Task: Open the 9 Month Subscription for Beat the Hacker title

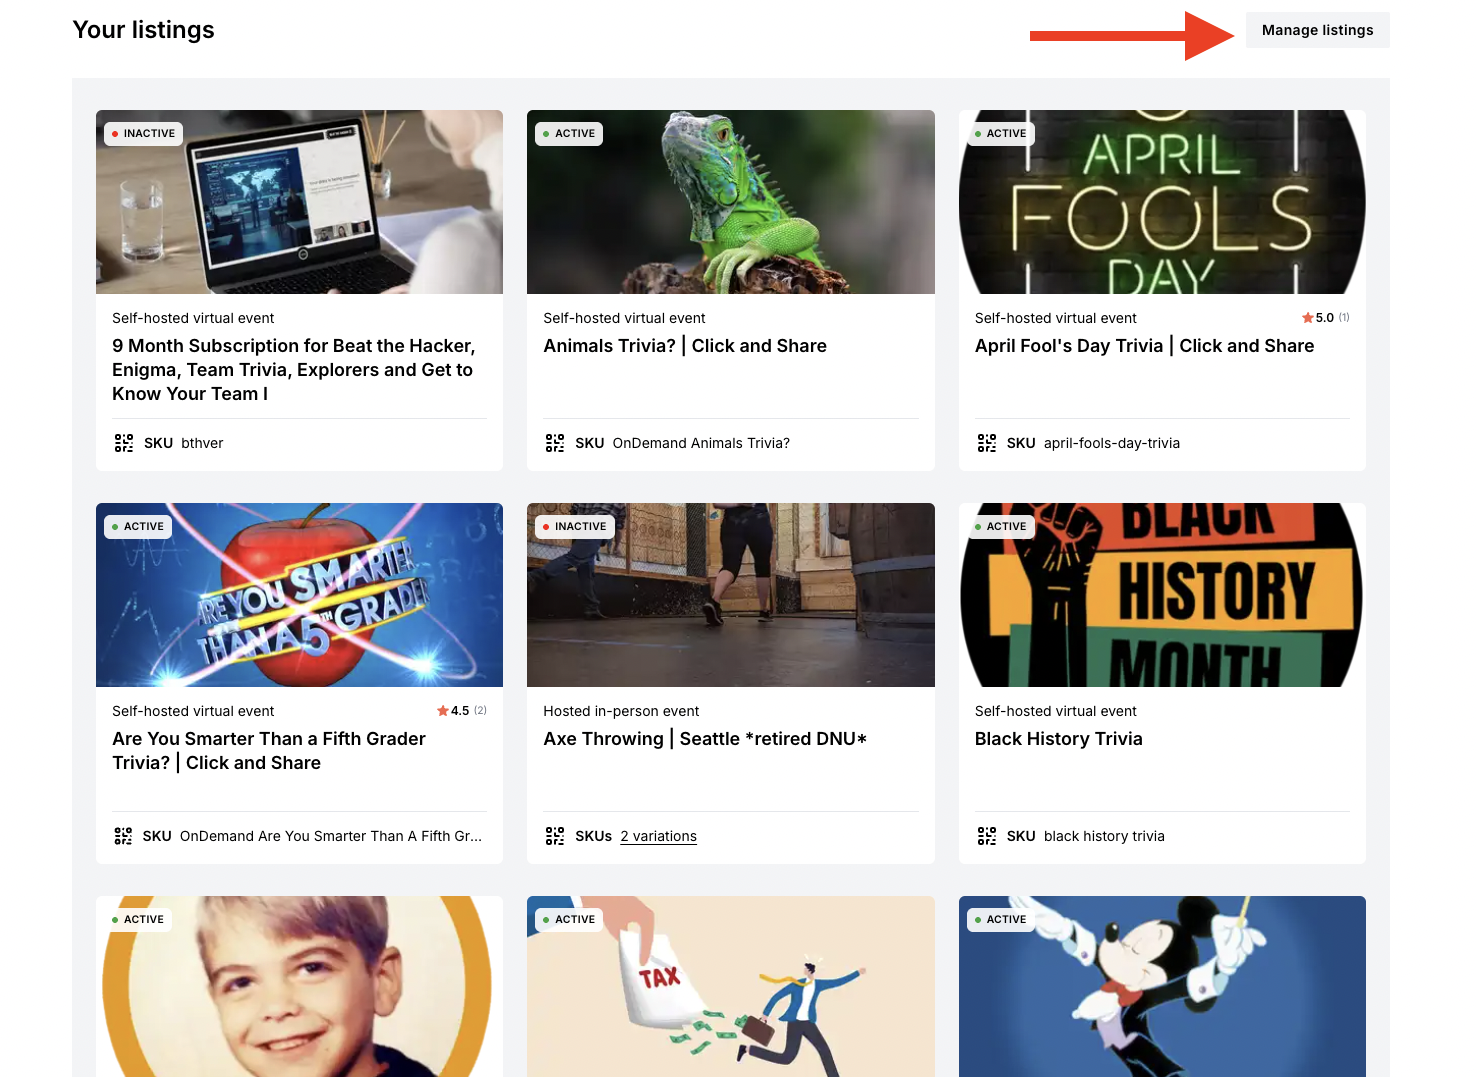Action: 294,370
